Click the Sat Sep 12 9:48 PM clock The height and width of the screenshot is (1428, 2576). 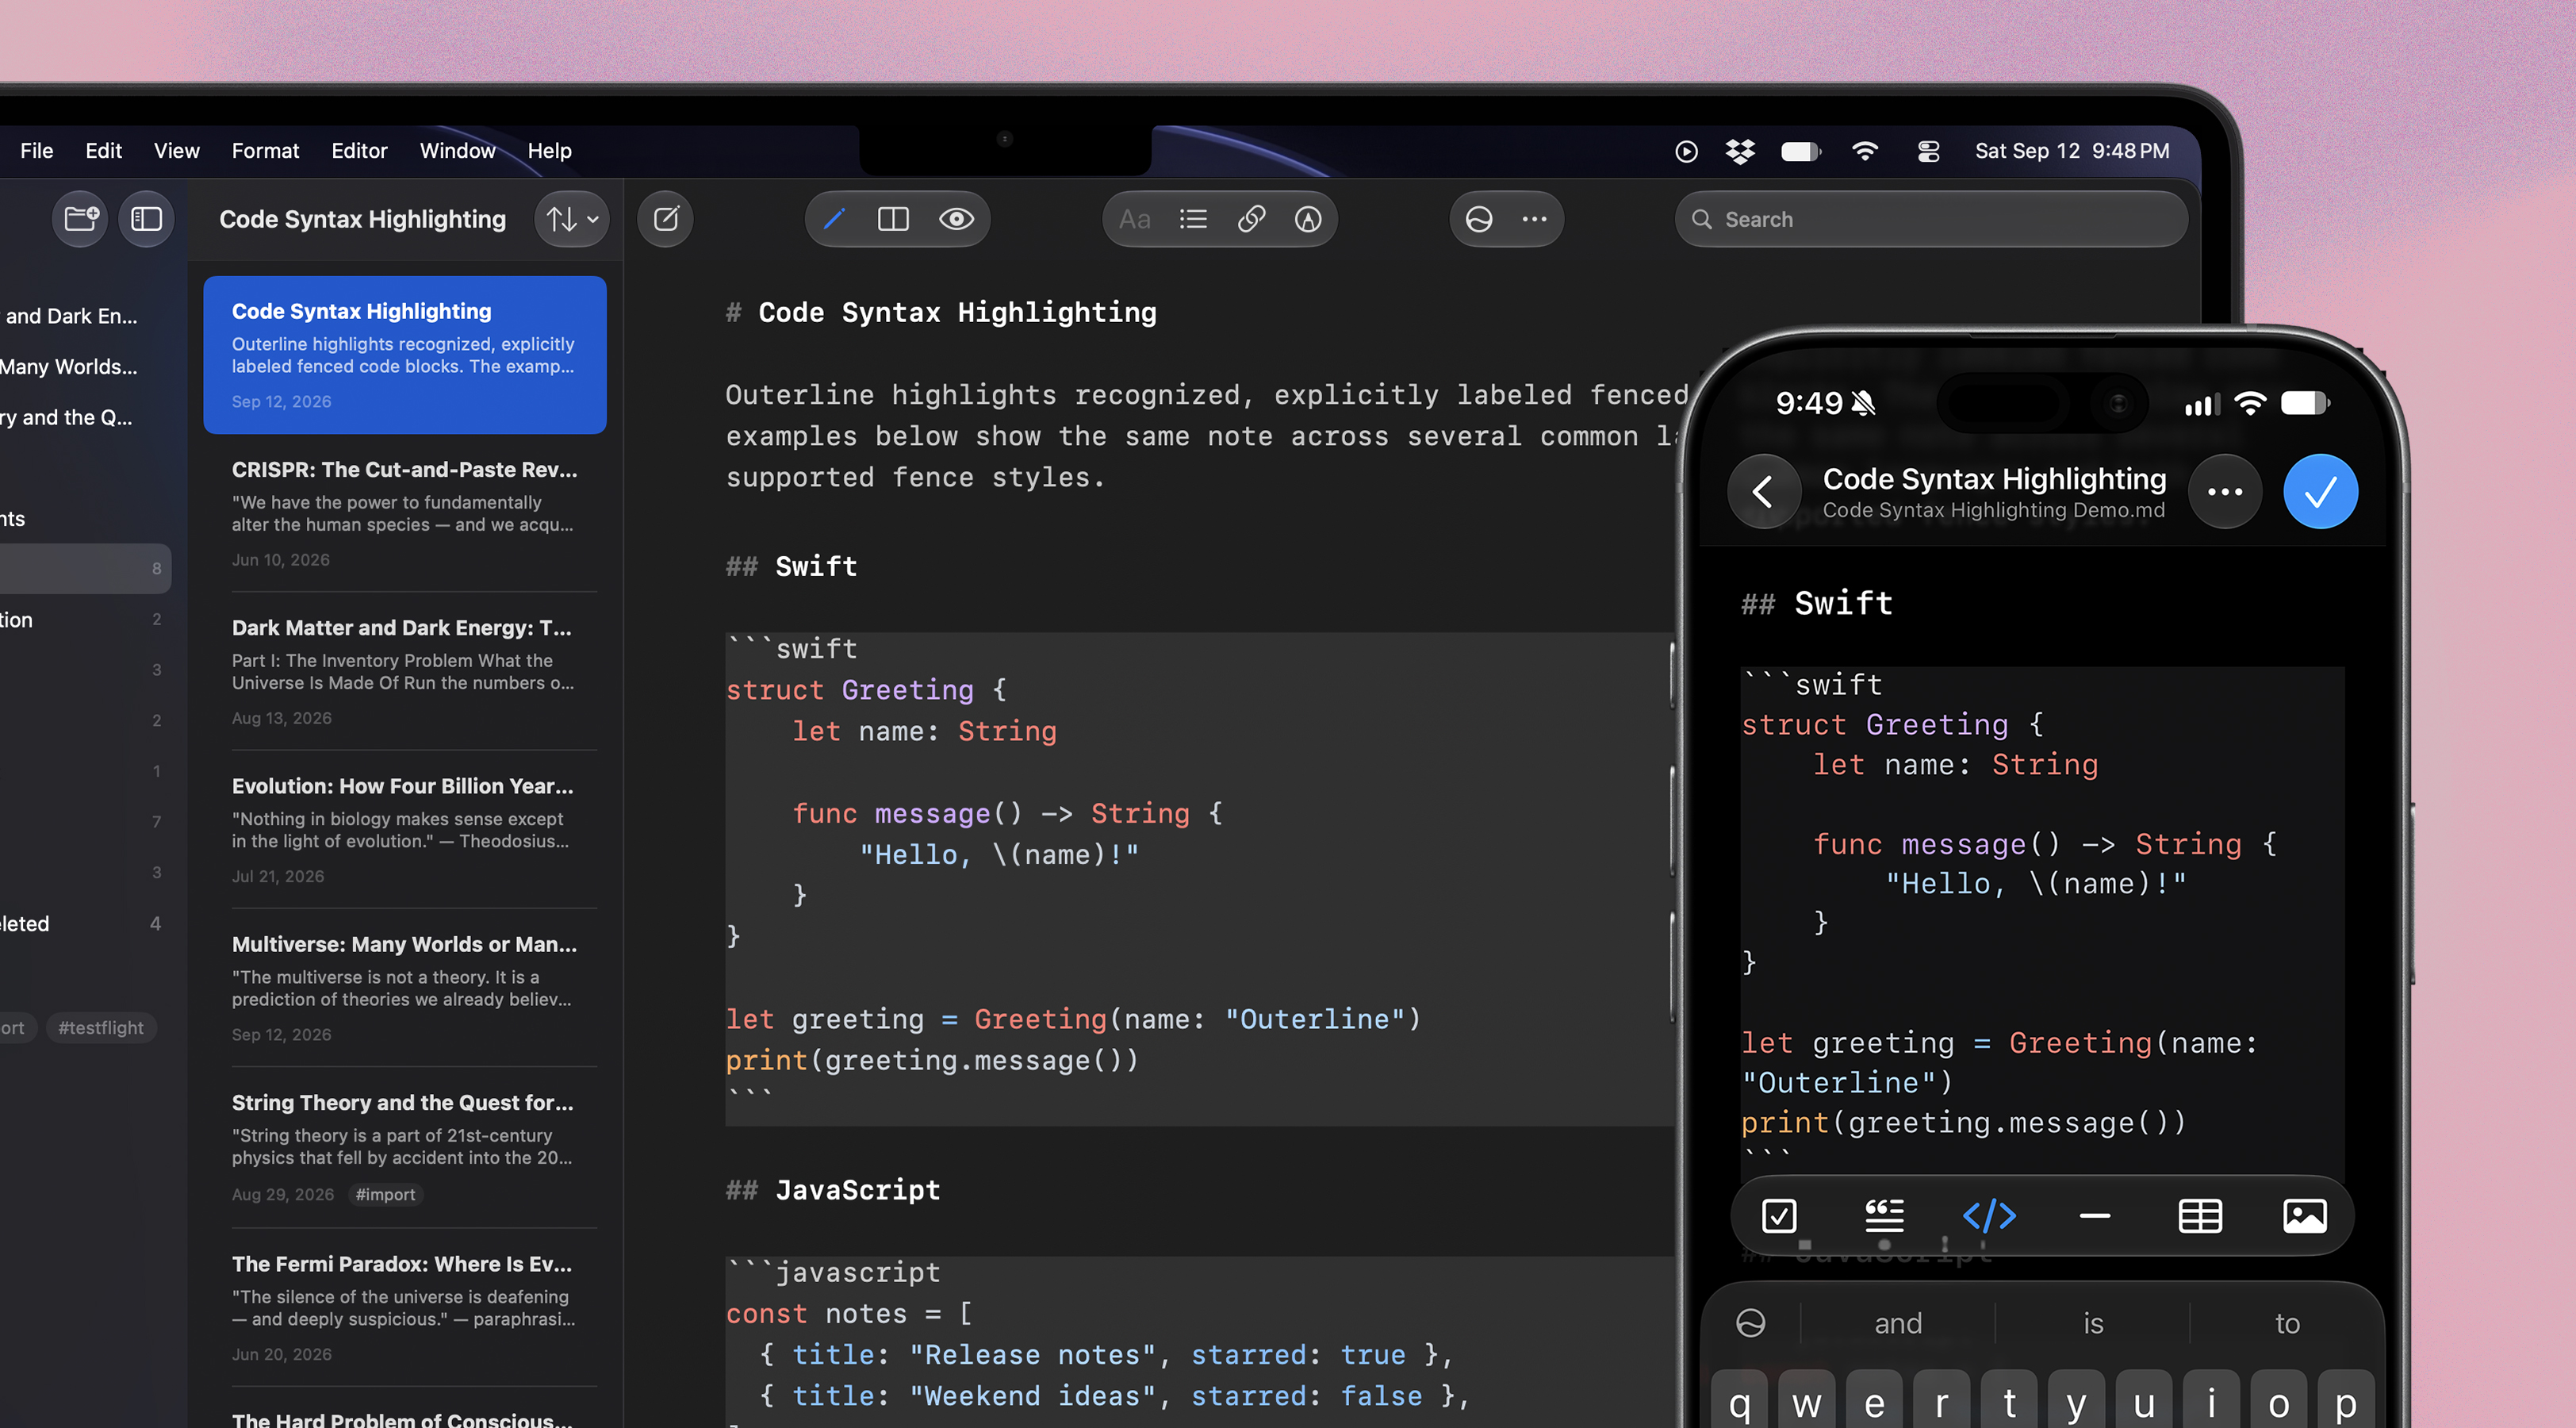(x=2072, y=151)
